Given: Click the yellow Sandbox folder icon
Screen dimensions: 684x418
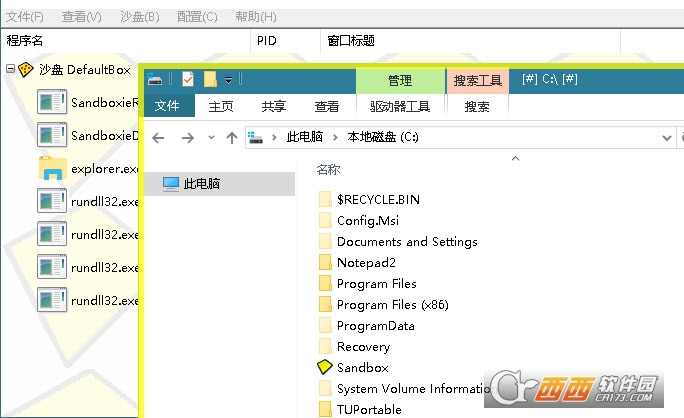Looking at the screenshot, I should pos(324,368).
